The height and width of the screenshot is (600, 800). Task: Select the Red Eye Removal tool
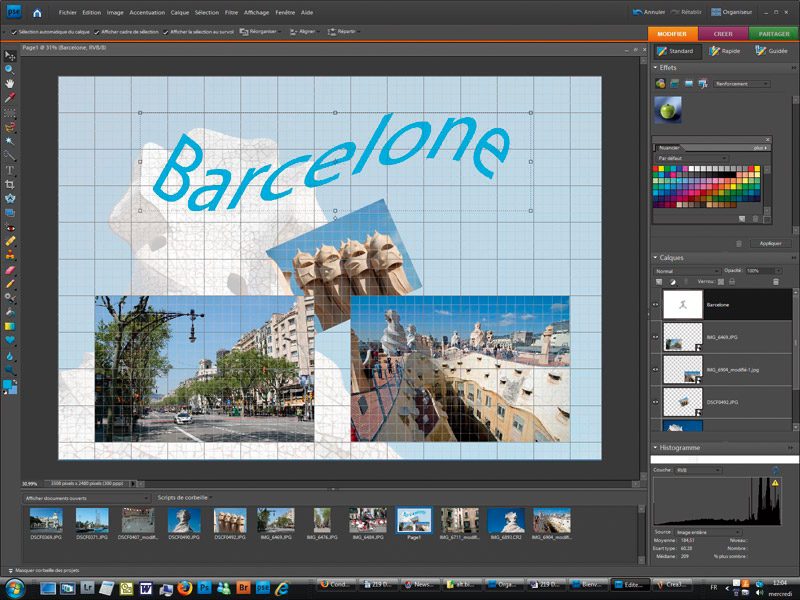click(9, 227)
